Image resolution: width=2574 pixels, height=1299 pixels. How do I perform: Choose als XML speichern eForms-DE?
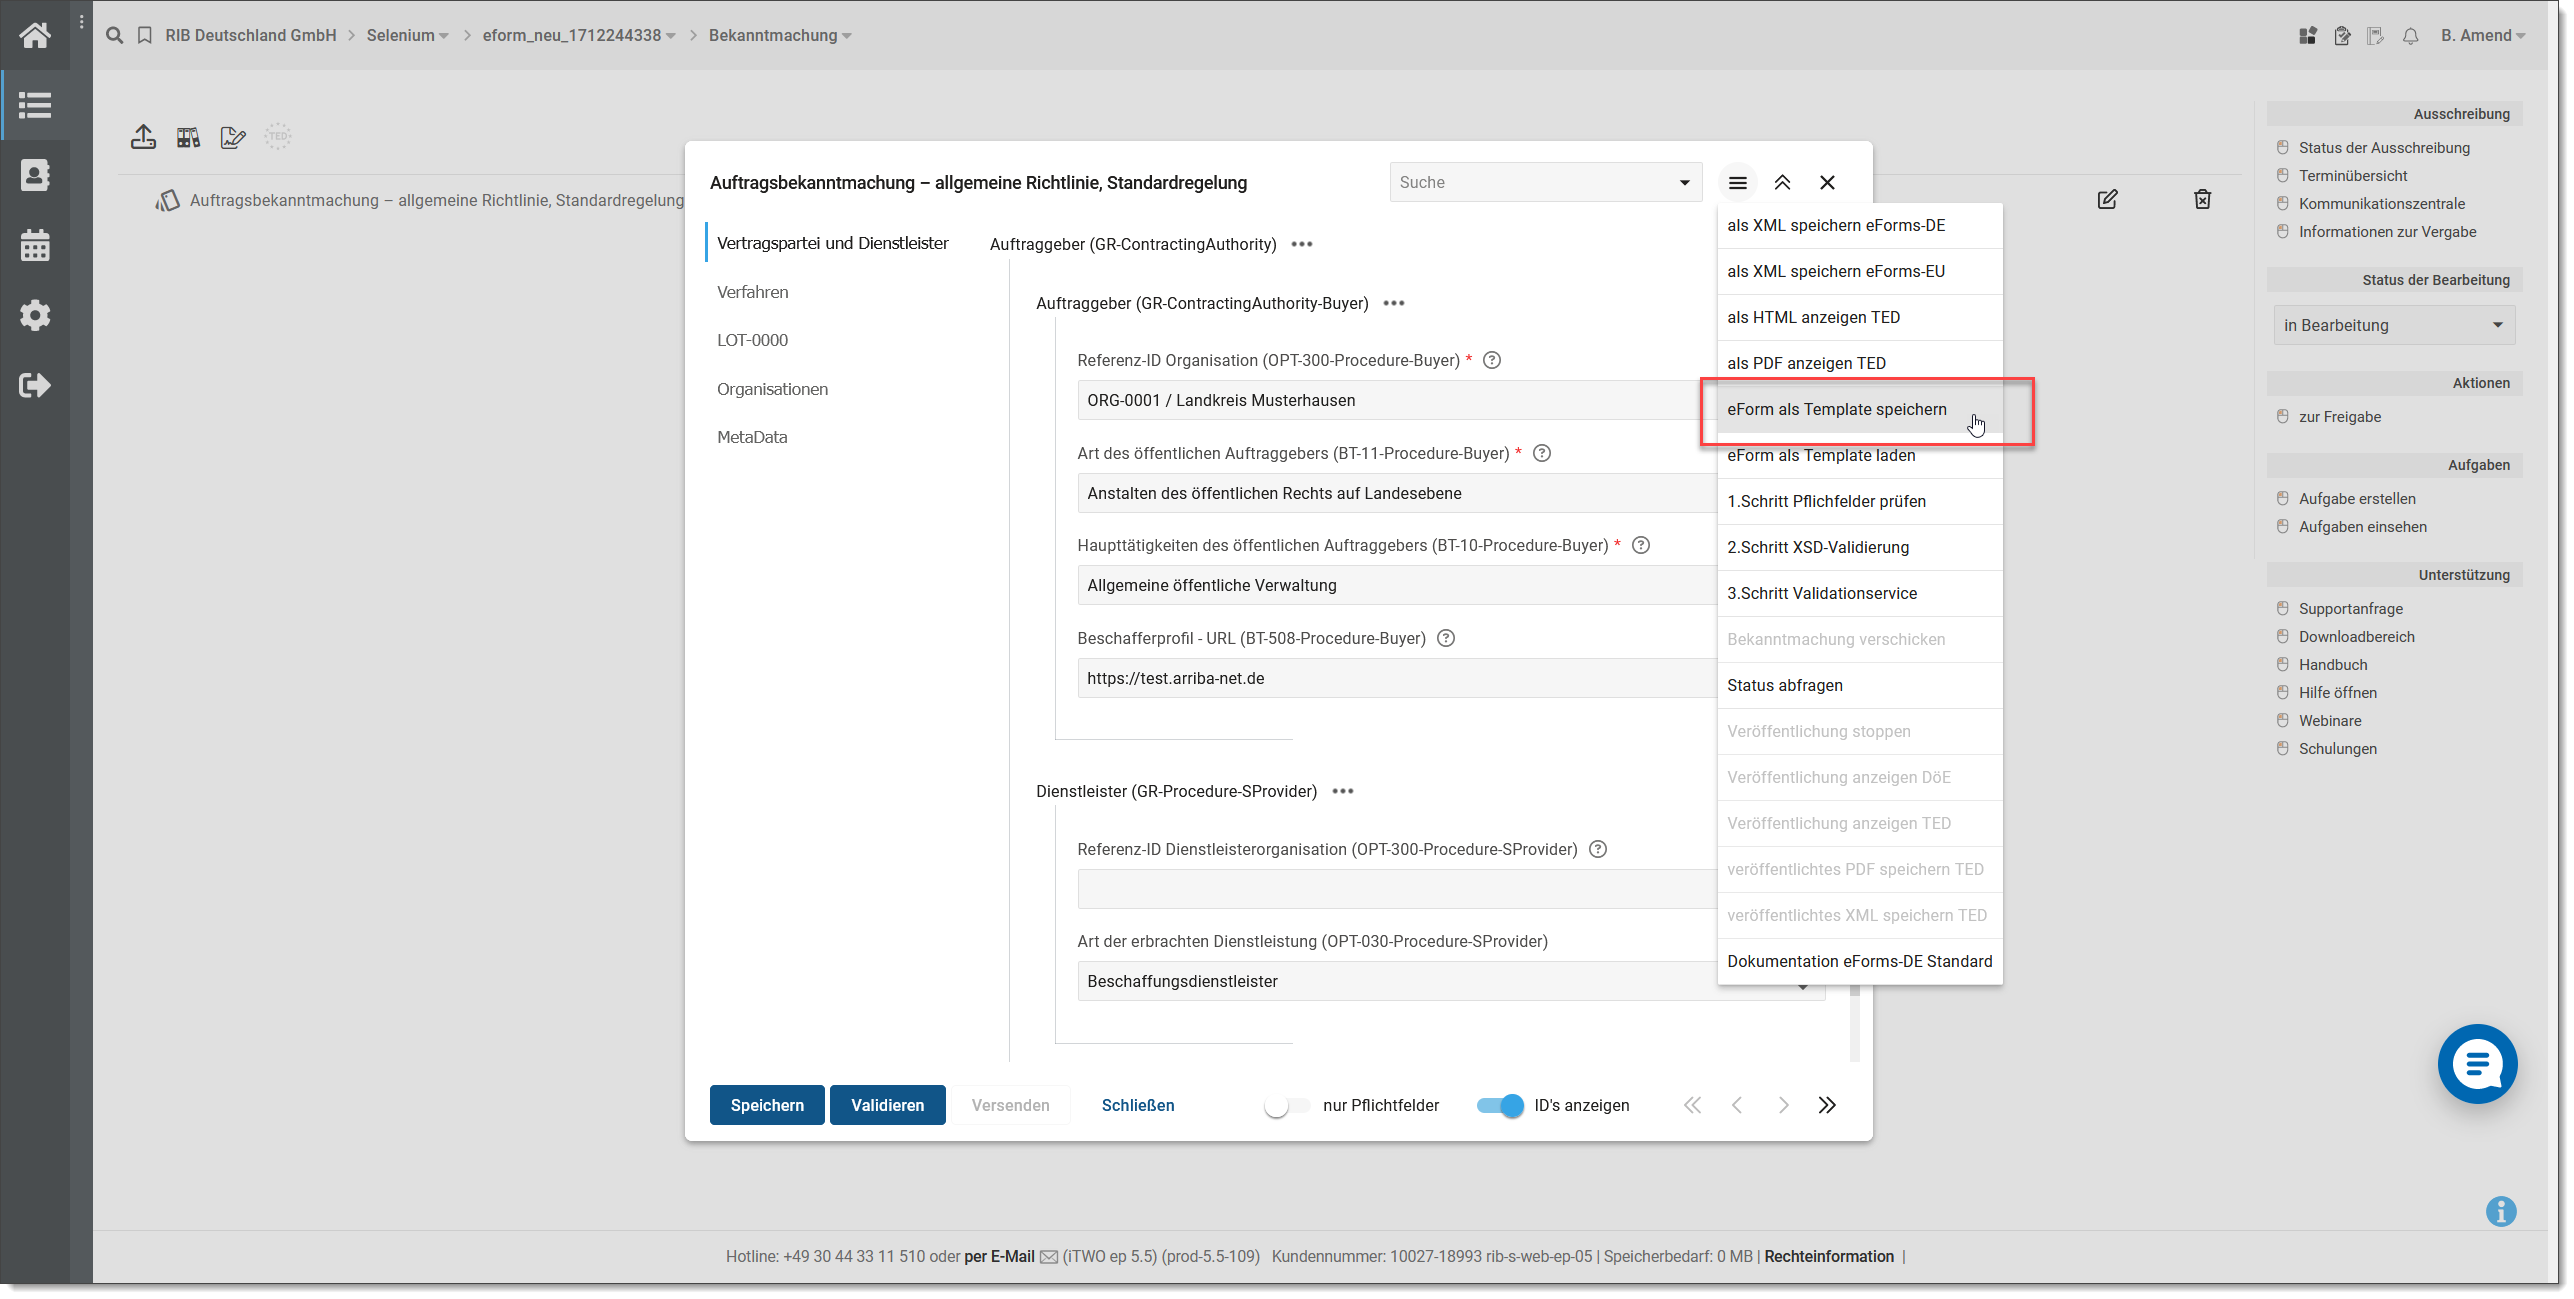[x=1860, y=225]
